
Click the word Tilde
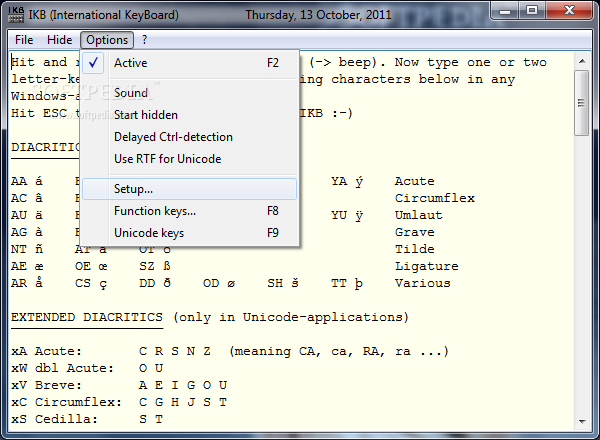(x=415, y=249)
